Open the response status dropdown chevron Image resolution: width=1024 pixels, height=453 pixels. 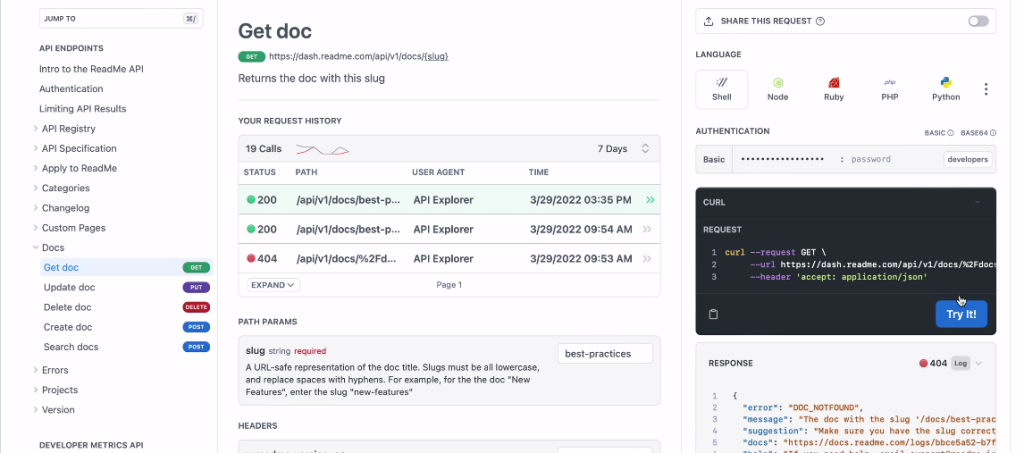coord(979,364)
